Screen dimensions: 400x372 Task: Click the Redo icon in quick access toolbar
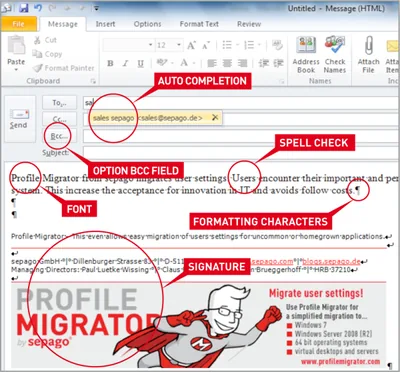[53, 7]
